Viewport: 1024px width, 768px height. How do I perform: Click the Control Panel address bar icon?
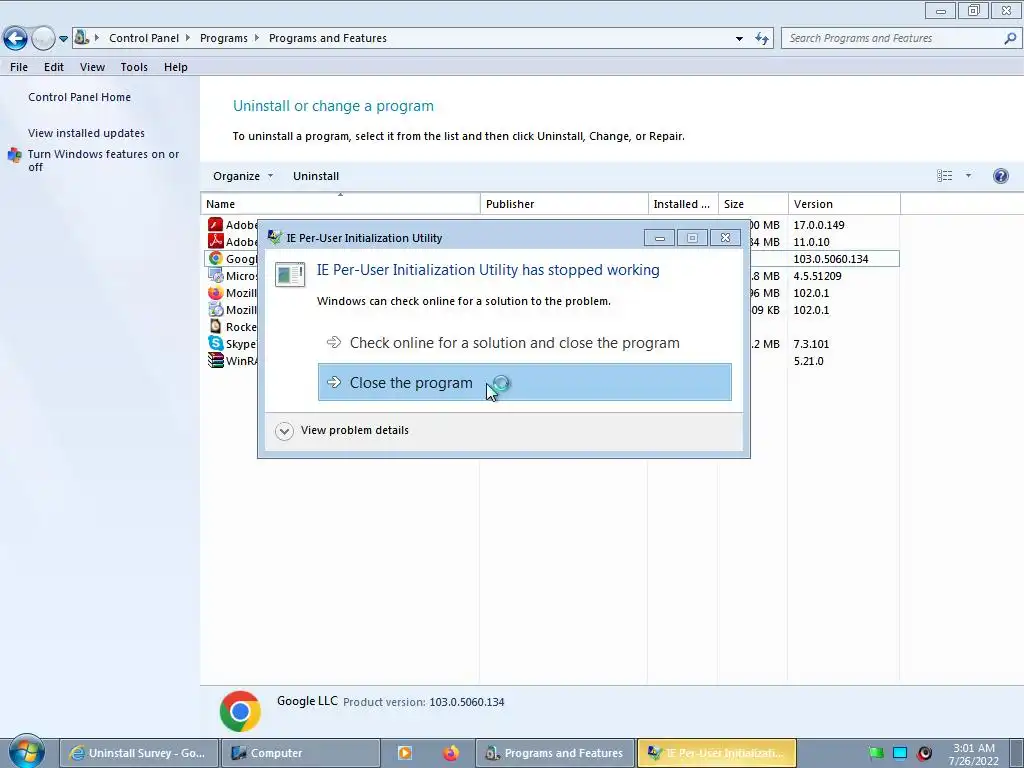tap(82, 38)
